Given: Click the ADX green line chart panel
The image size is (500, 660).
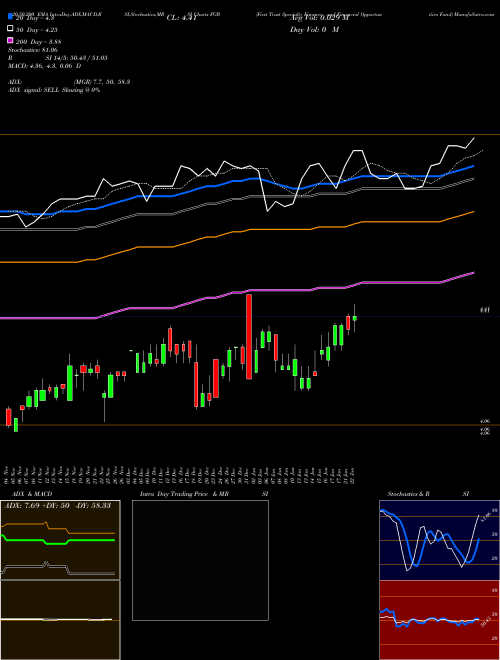Looking at the screenshot, I should tap(60, 540).
